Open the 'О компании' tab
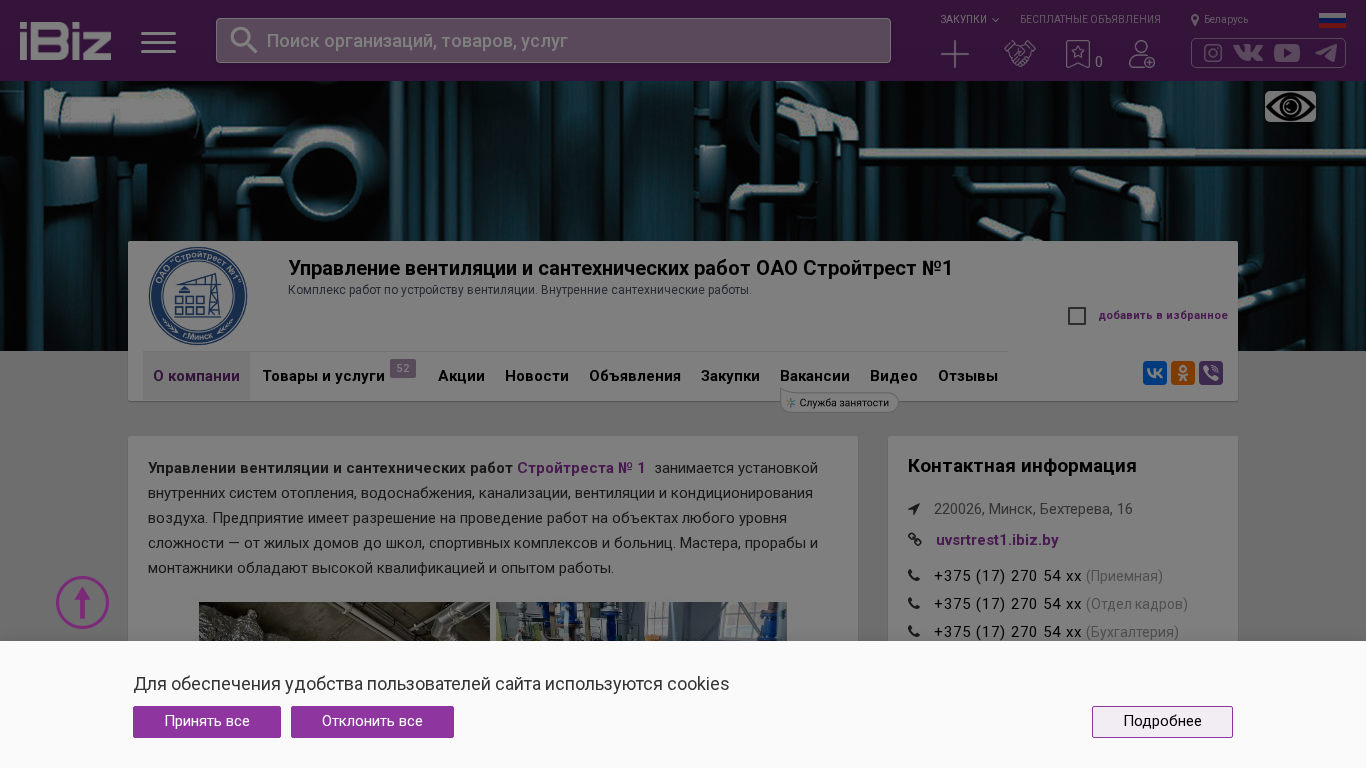 196,376
